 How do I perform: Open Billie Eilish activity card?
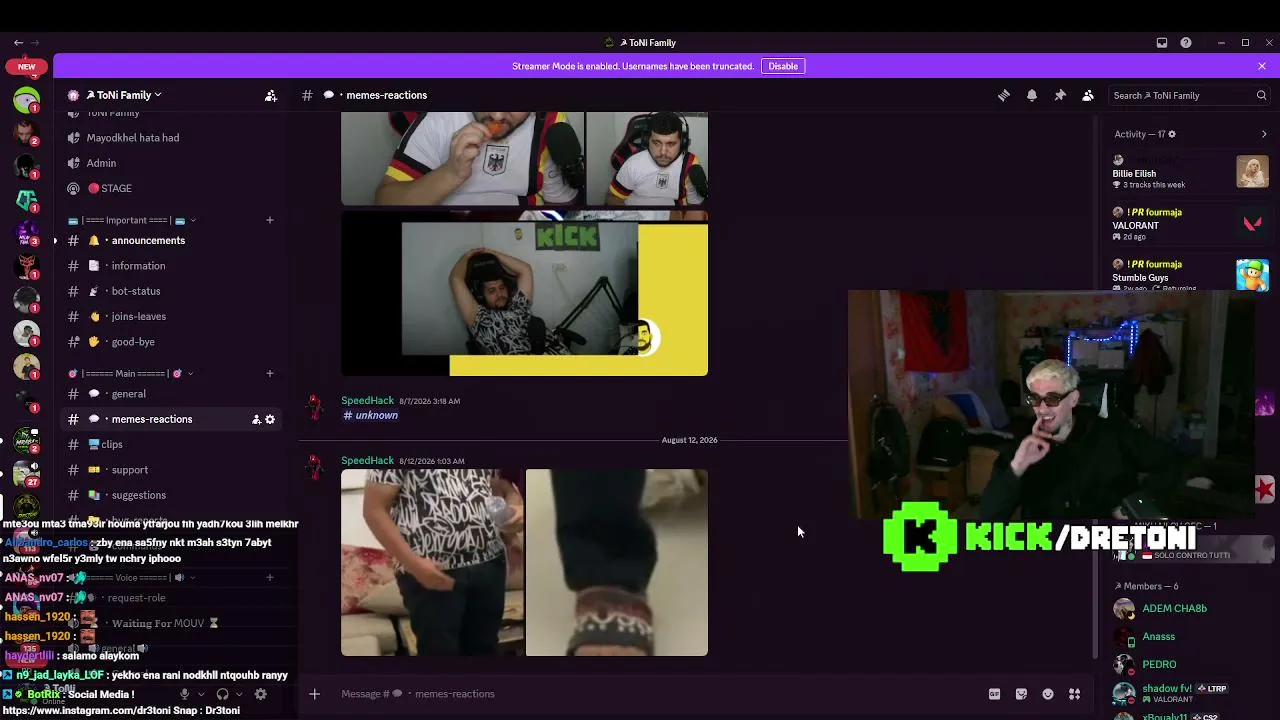click(x=1190, y=173)
